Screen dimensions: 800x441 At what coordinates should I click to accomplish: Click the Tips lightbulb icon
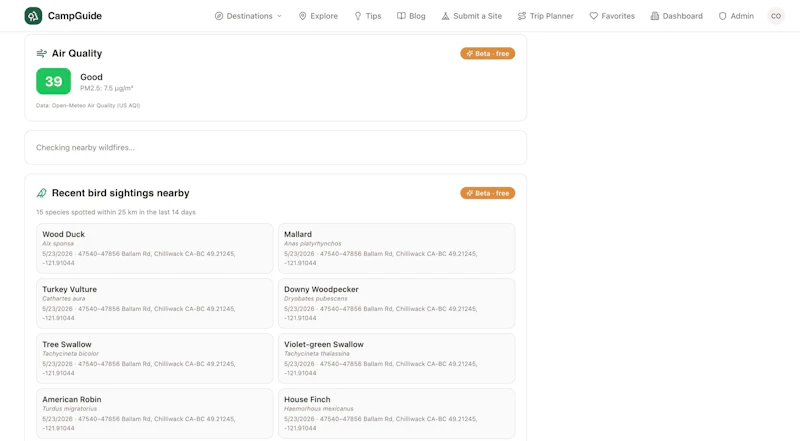tap(358, 16)
